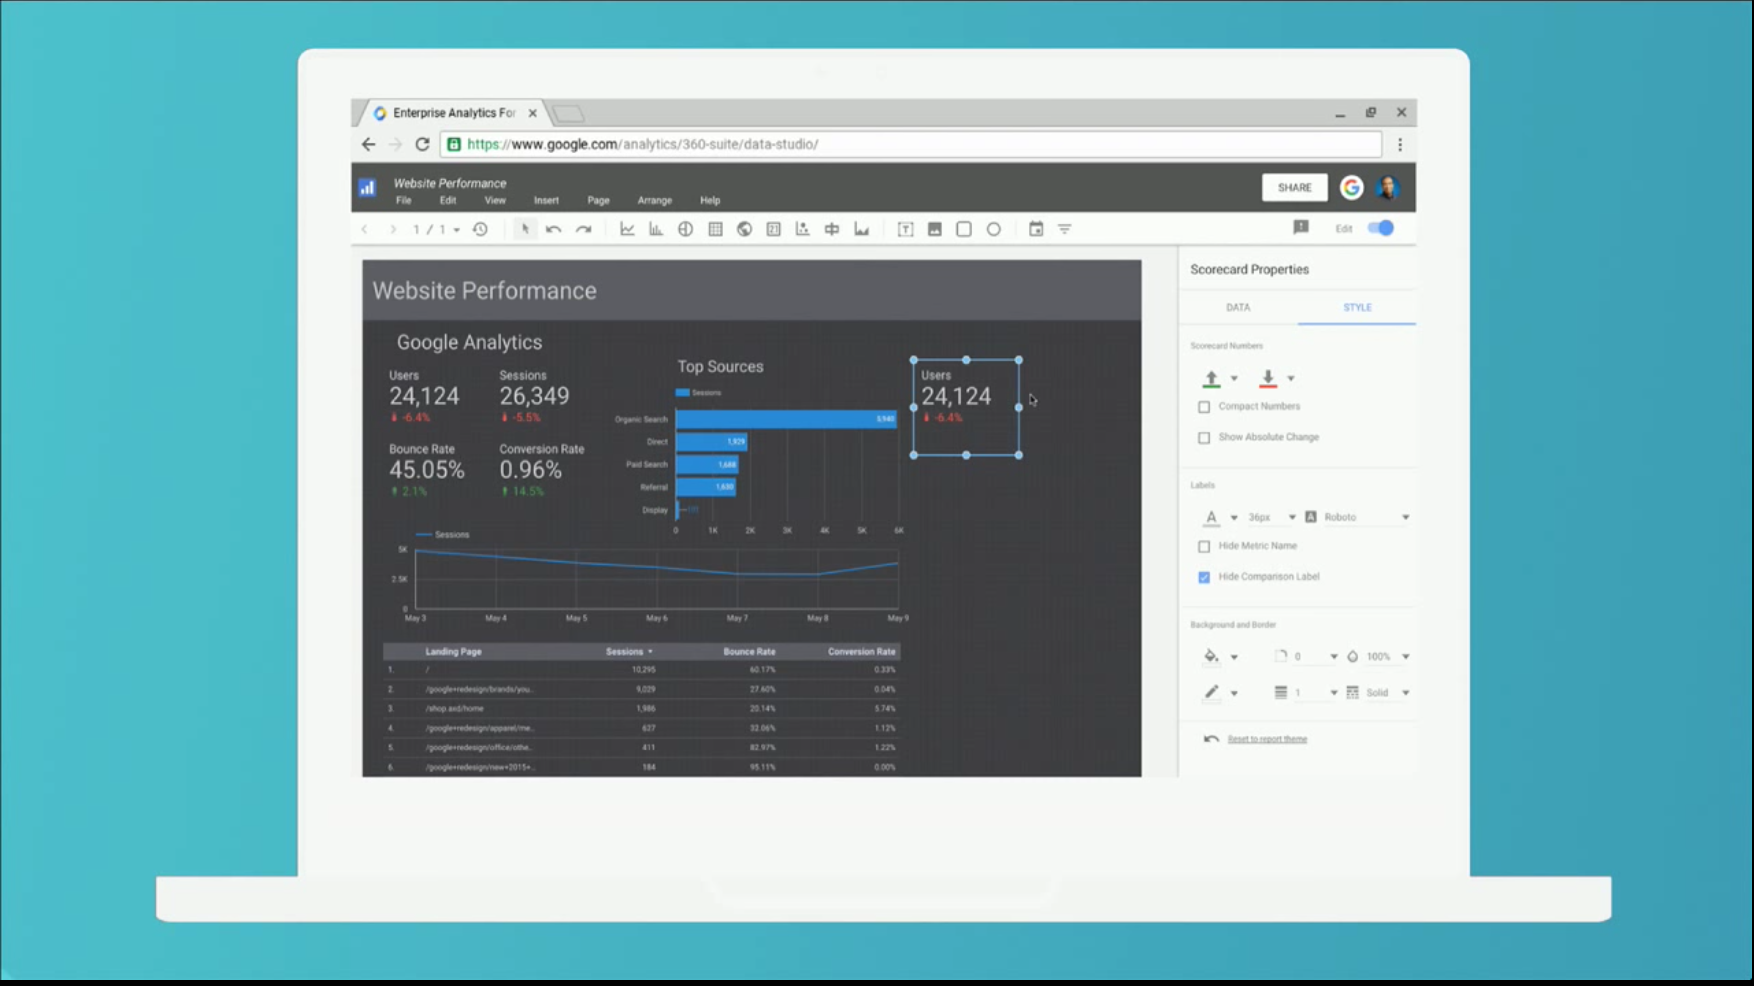Expand the positive change color dropdown
Screen dimensions: 1754x986
click(1234, 378)
